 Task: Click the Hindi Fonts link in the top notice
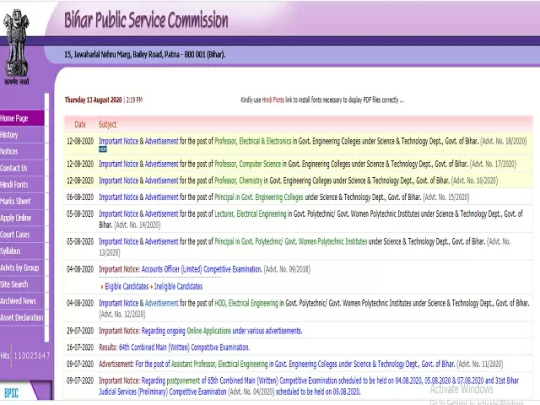273,100
